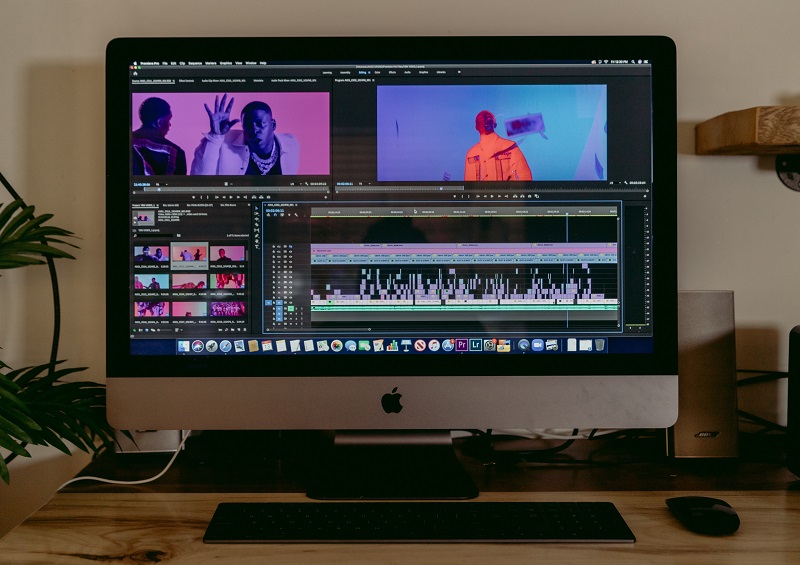The image size is (800, 565).
Task: Open Finder from the Dock
Action: 184,346
